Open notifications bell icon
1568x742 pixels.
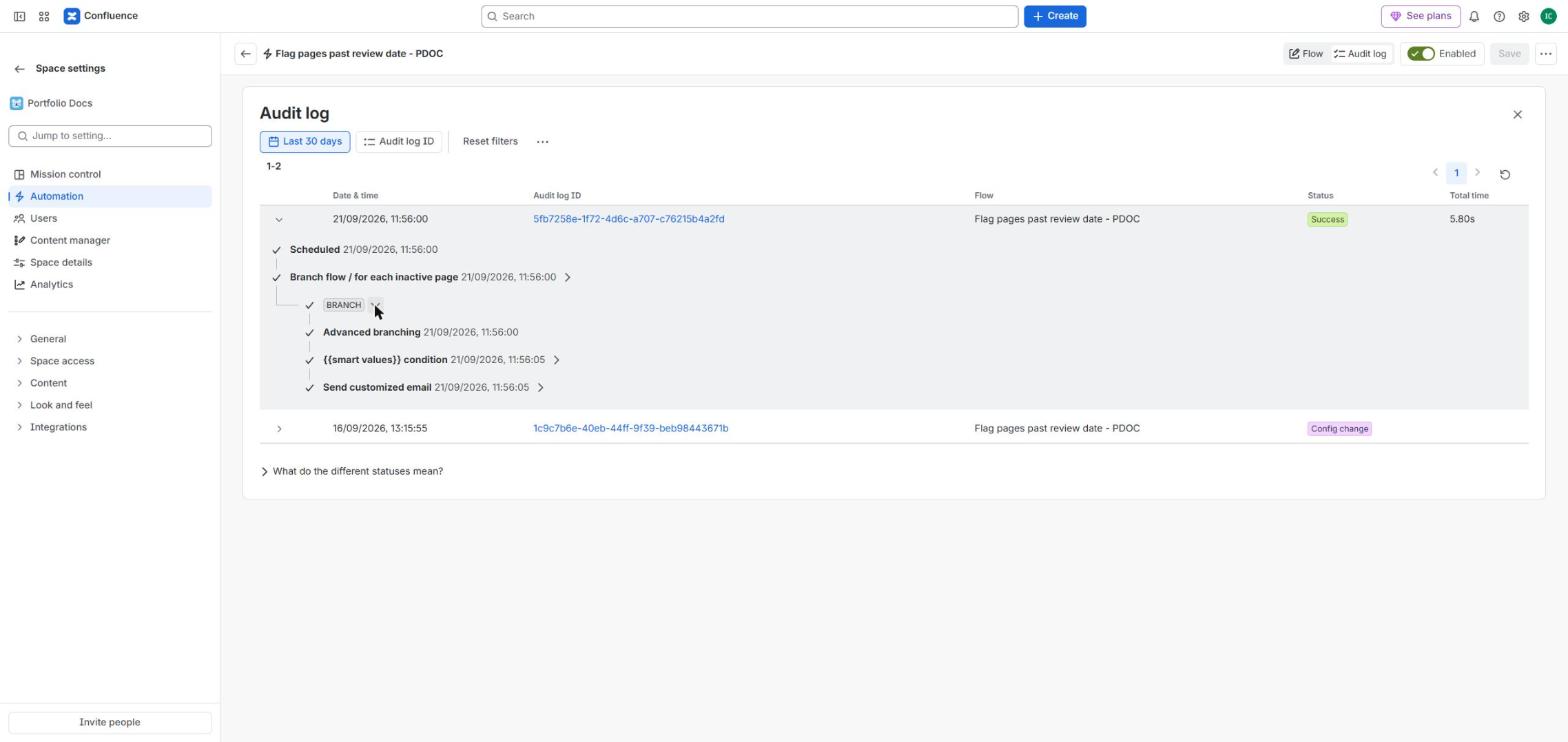coord(1474,16)
